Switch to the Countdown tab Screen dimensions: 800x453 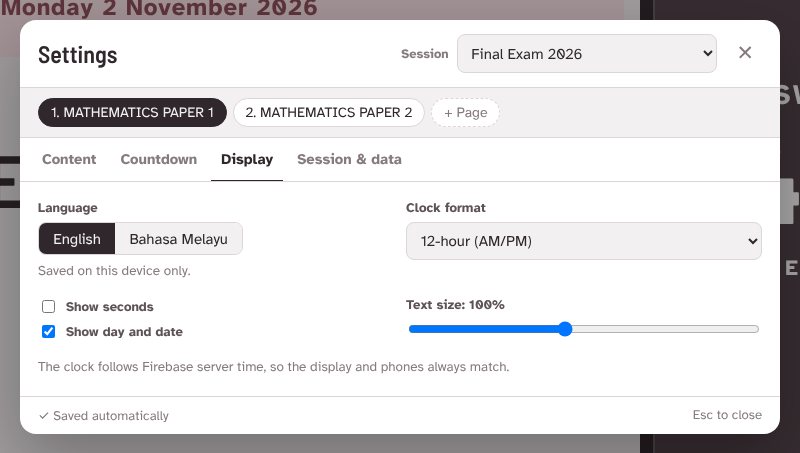coord(159,159)
